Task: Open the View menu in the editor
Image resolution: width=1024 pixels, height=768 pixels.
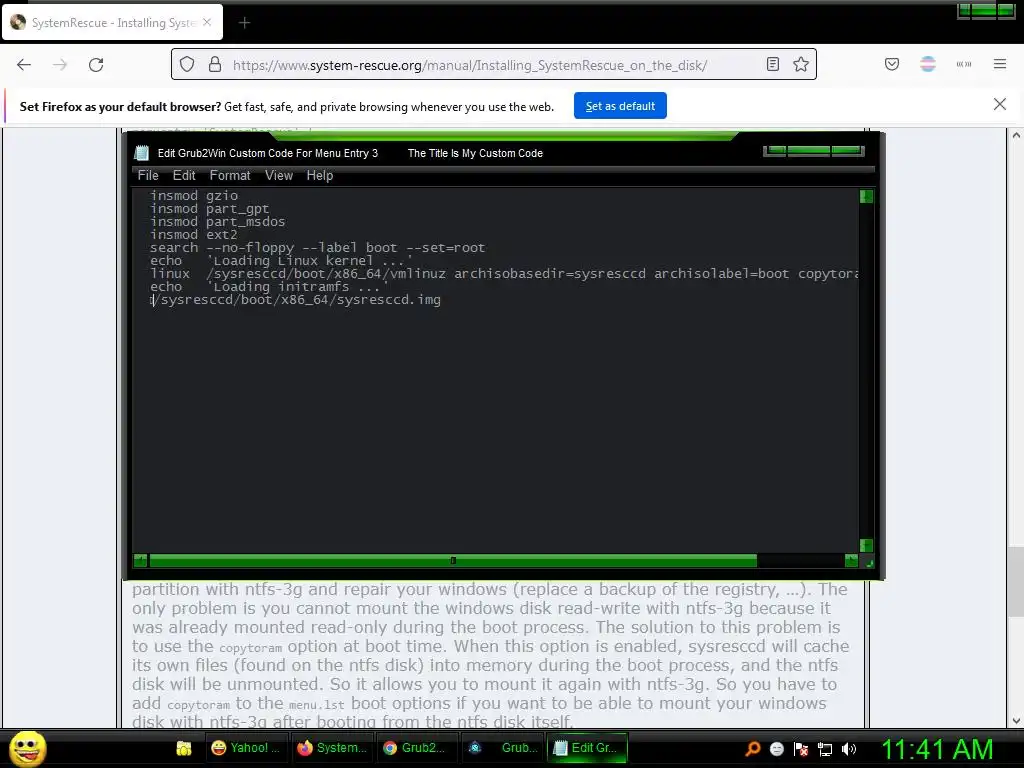Action: tap(279, 176)
